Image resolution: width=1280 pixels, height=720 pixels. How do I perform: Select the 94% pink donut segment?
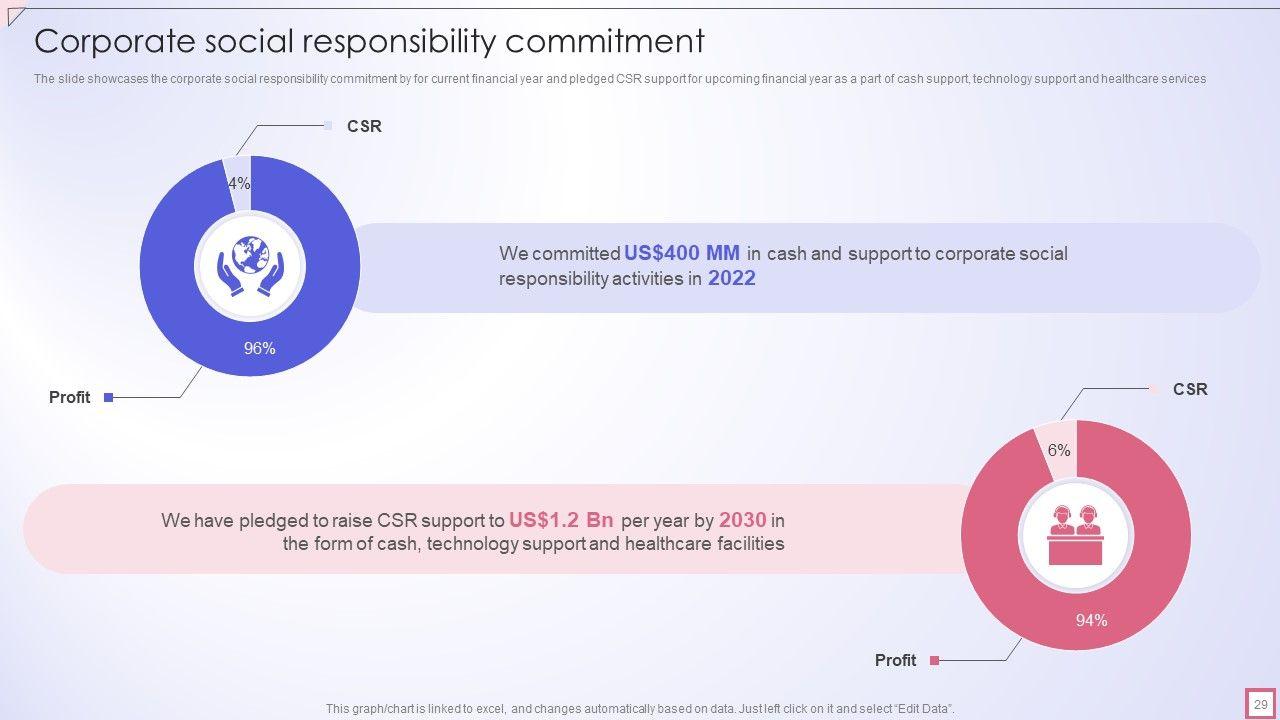click(1091, 620)
